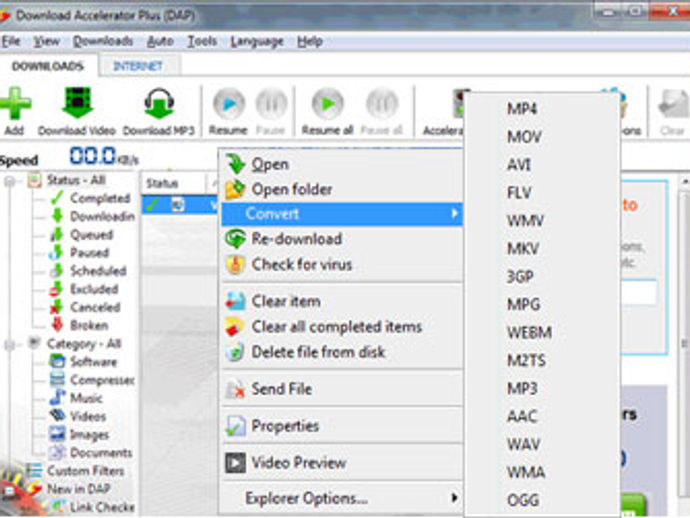This screenshot has width=690, height=518.
Task: Click the Open folder icon
Action: coord(235,189)
